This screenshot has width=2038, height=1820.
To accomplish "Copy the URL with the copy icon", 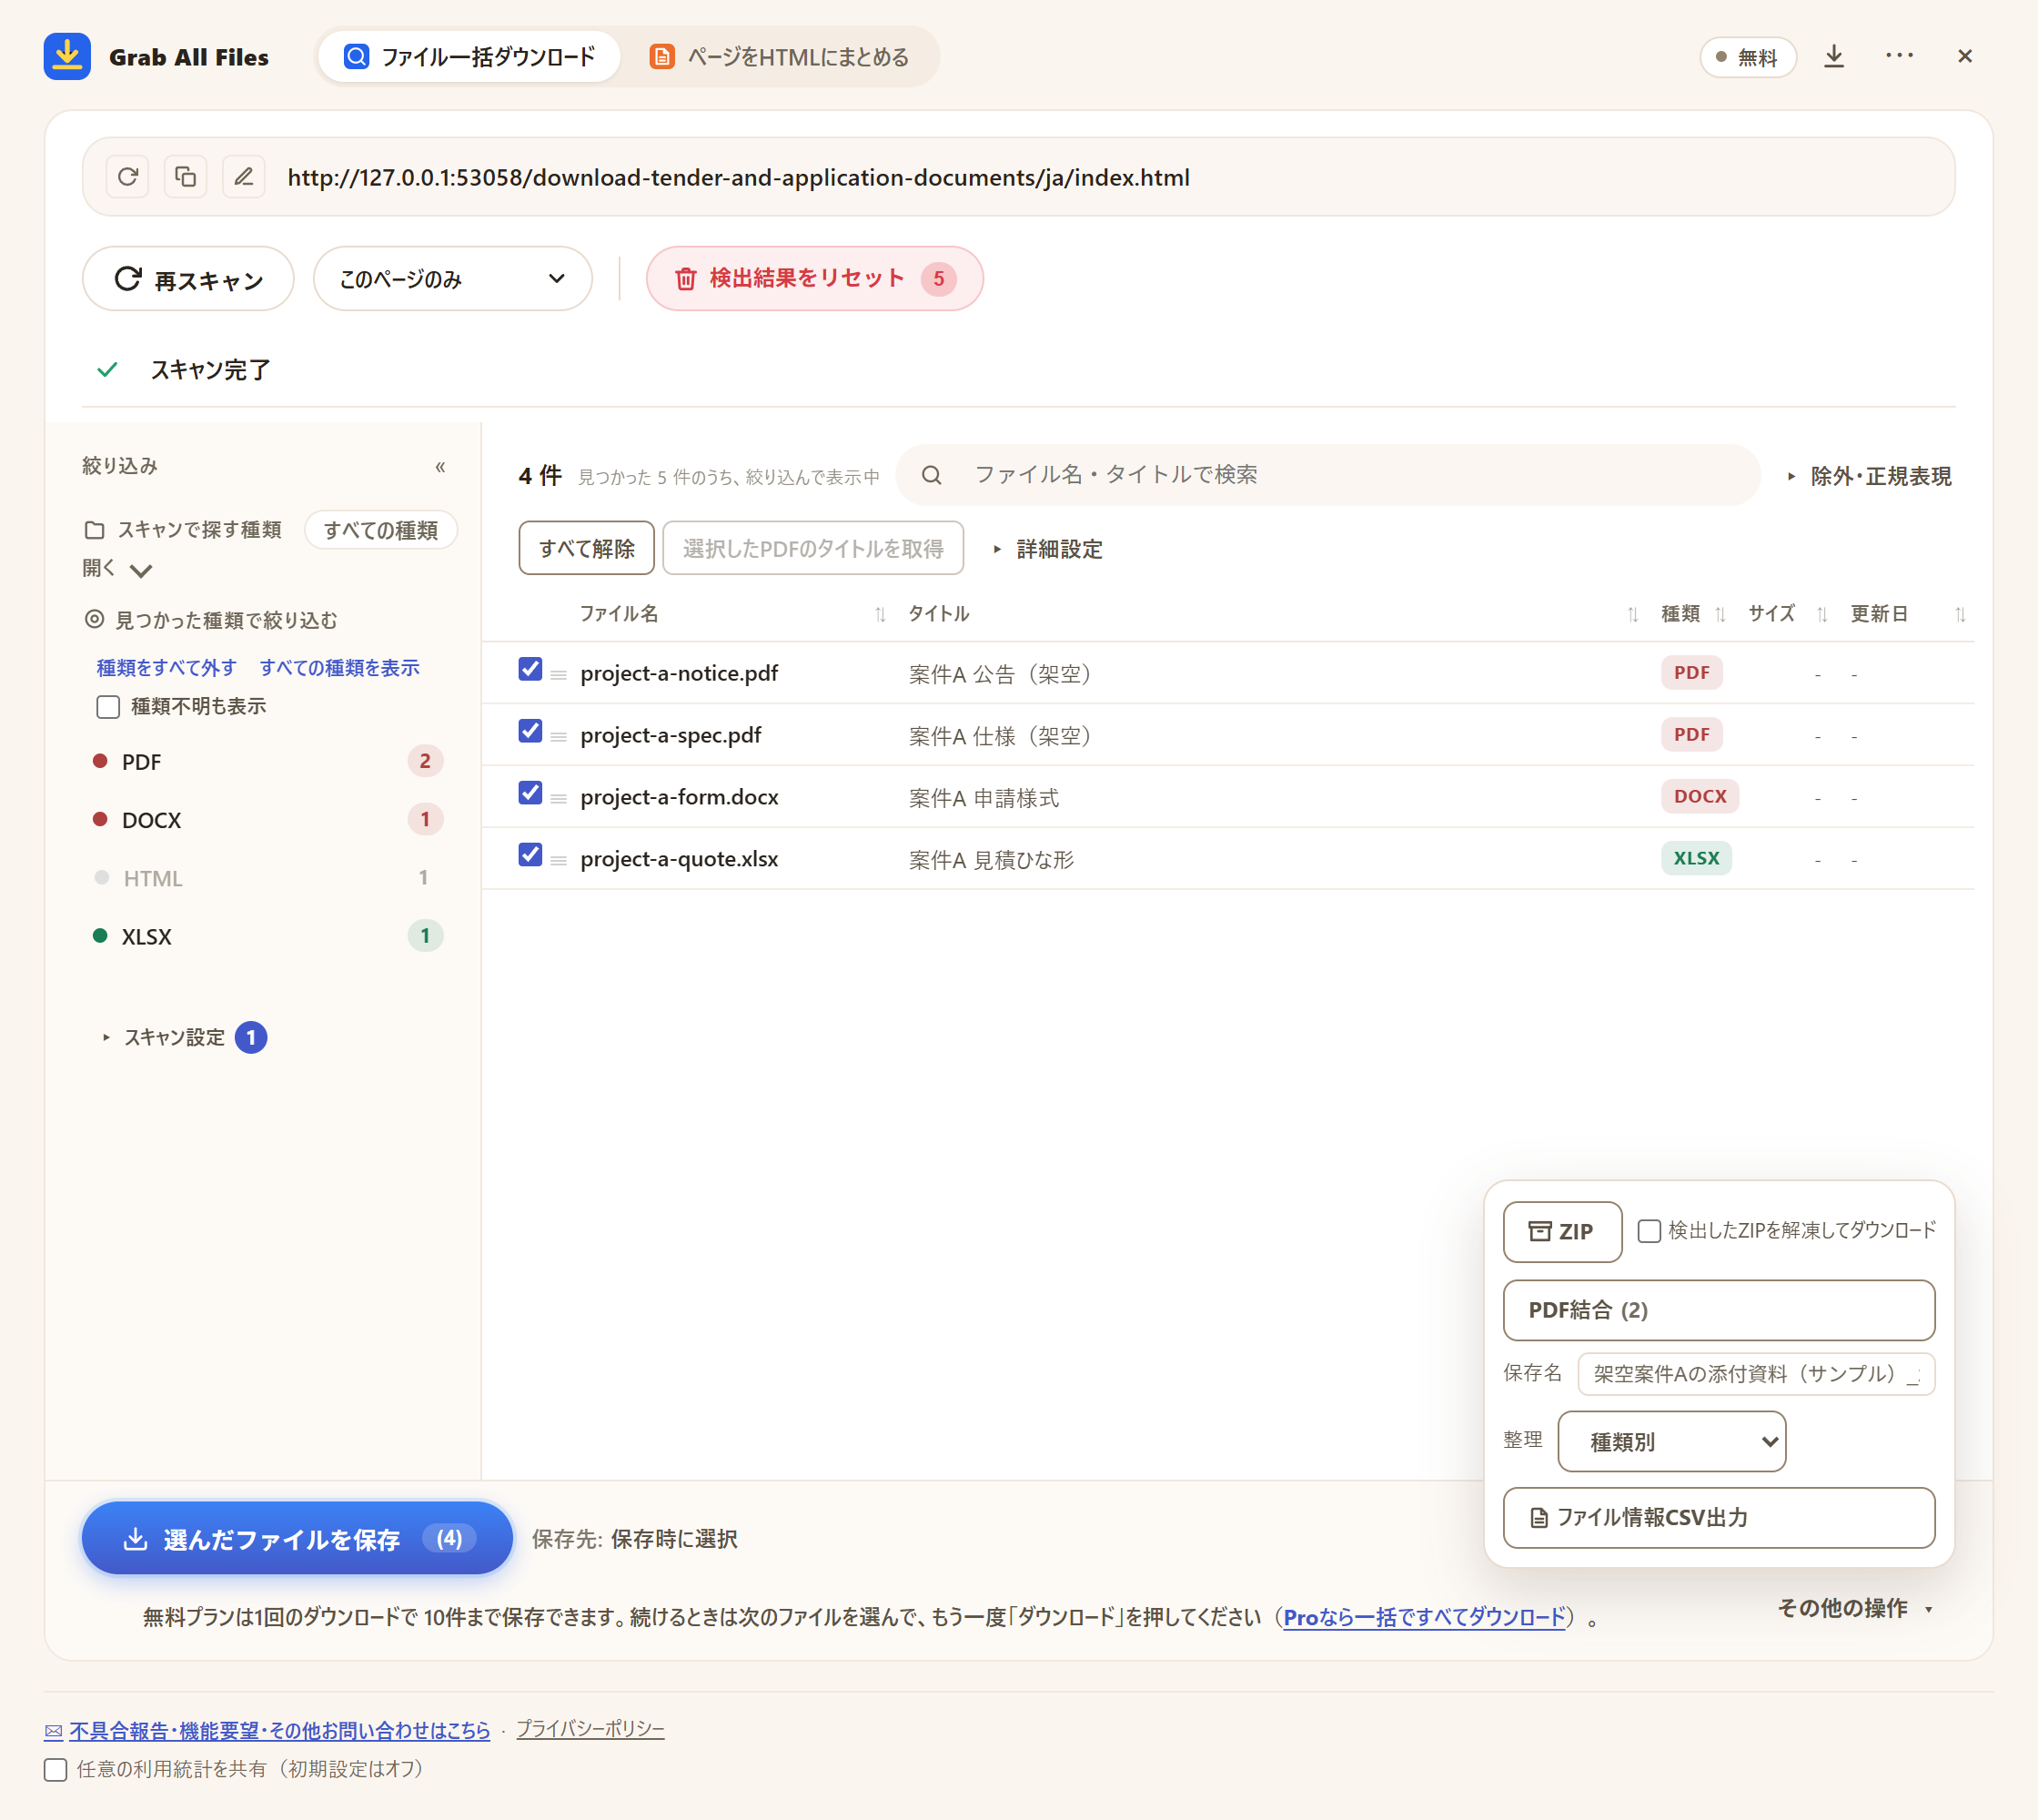I will [x=185, y=177].
